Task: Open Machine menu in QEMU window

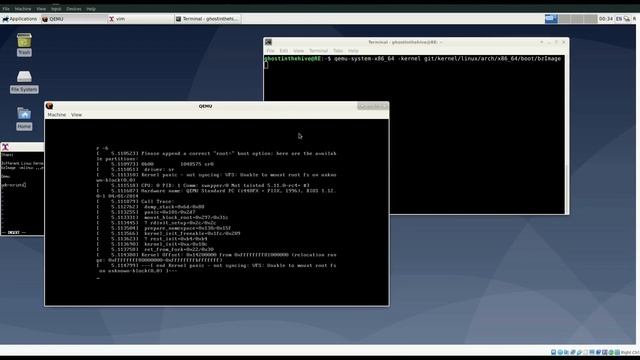Action: click(57, 115)
